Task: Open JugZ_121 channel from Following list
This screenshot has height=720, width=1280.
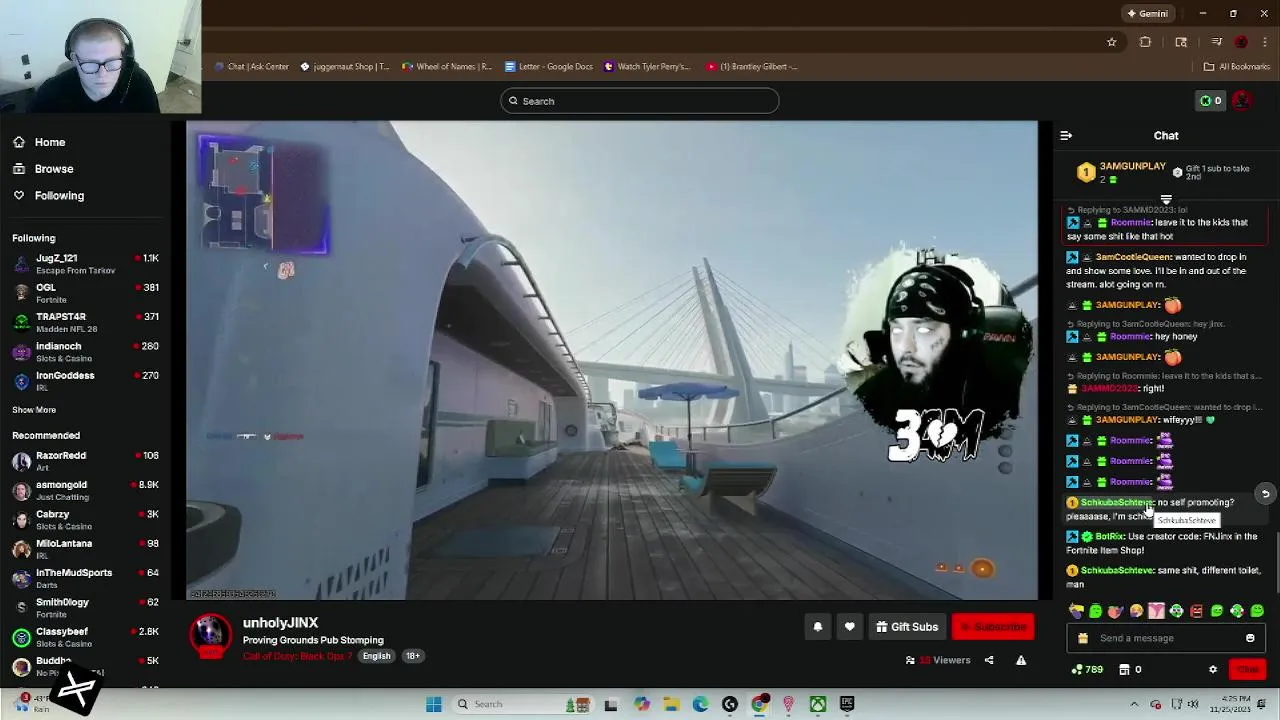Action: tap(86, 264)
